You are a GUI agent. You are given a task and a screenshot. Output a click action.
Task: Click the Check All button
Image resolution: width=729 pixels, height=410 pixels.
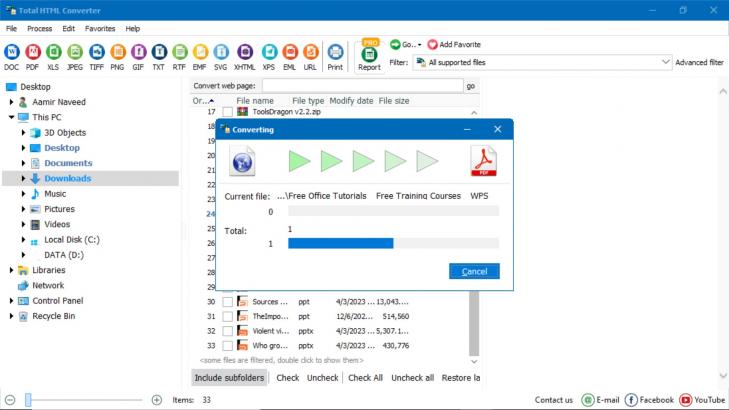(x=365, y=378)
